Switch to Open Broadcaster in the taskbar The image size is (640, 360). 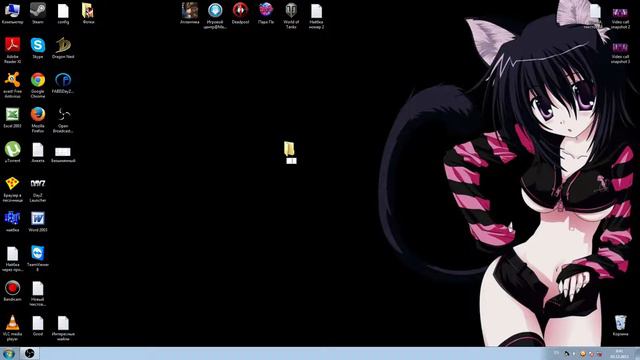(x=29, y=353)
